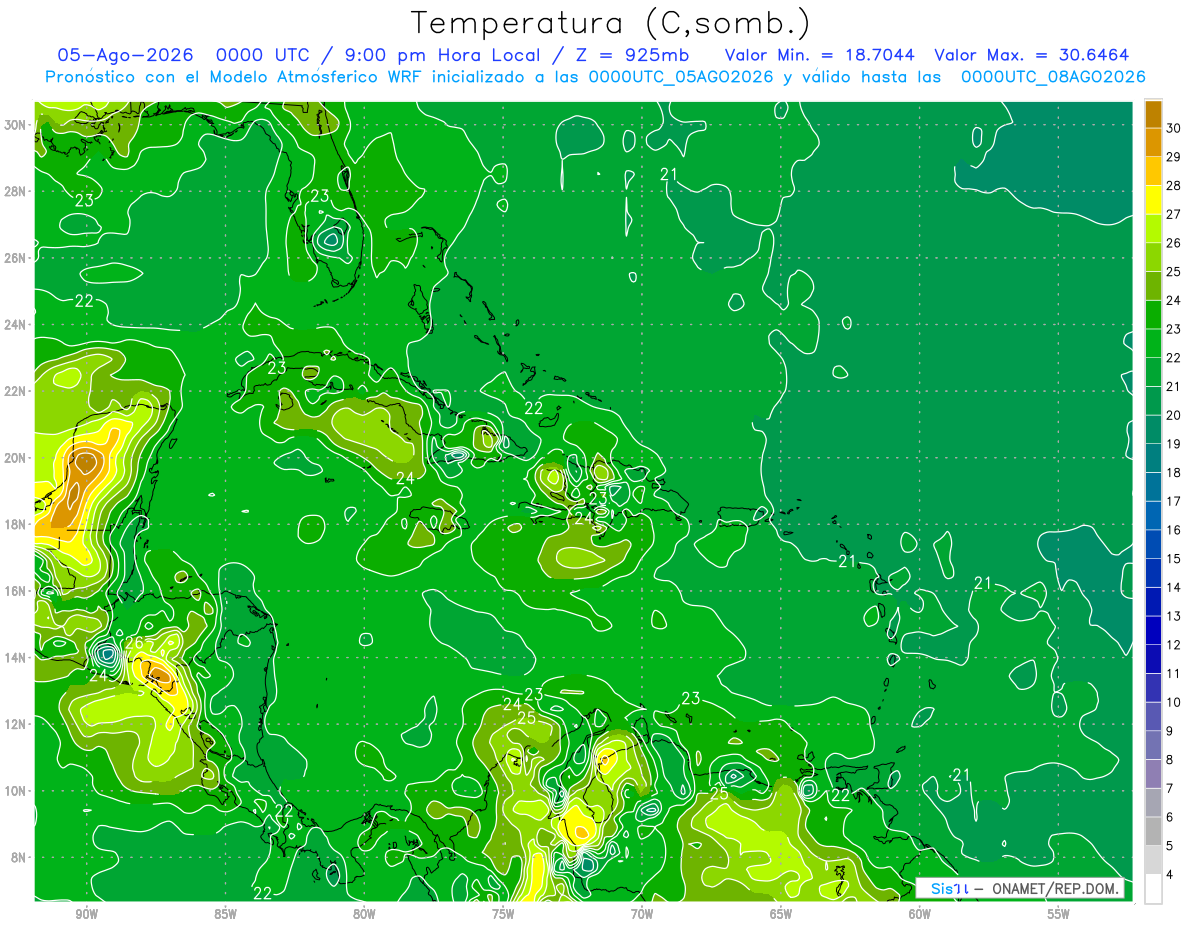
Task: Click the color scale label '30'
Action: pos(1174,128)
